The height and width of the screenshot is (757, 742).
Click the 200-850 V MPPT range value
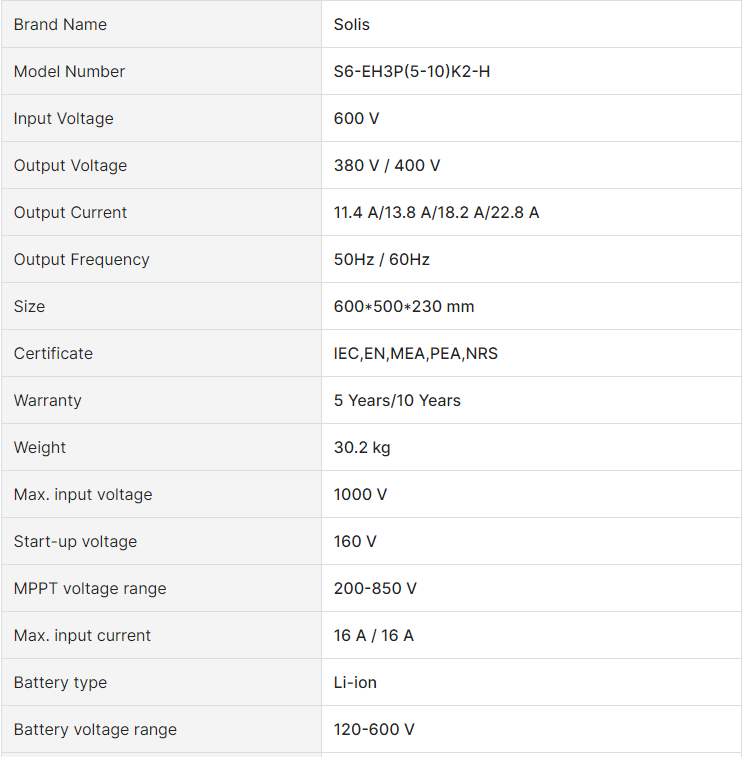click(x=375, y=589)
